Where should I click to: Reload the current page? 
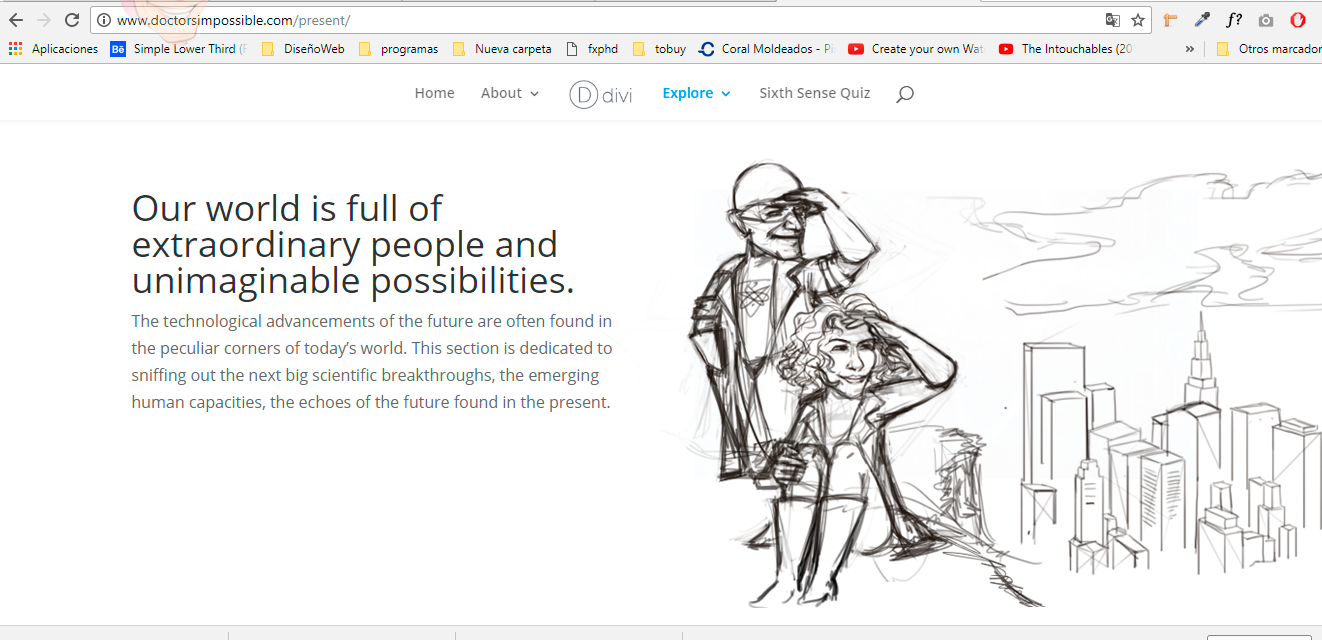click(x=72, y=20)
